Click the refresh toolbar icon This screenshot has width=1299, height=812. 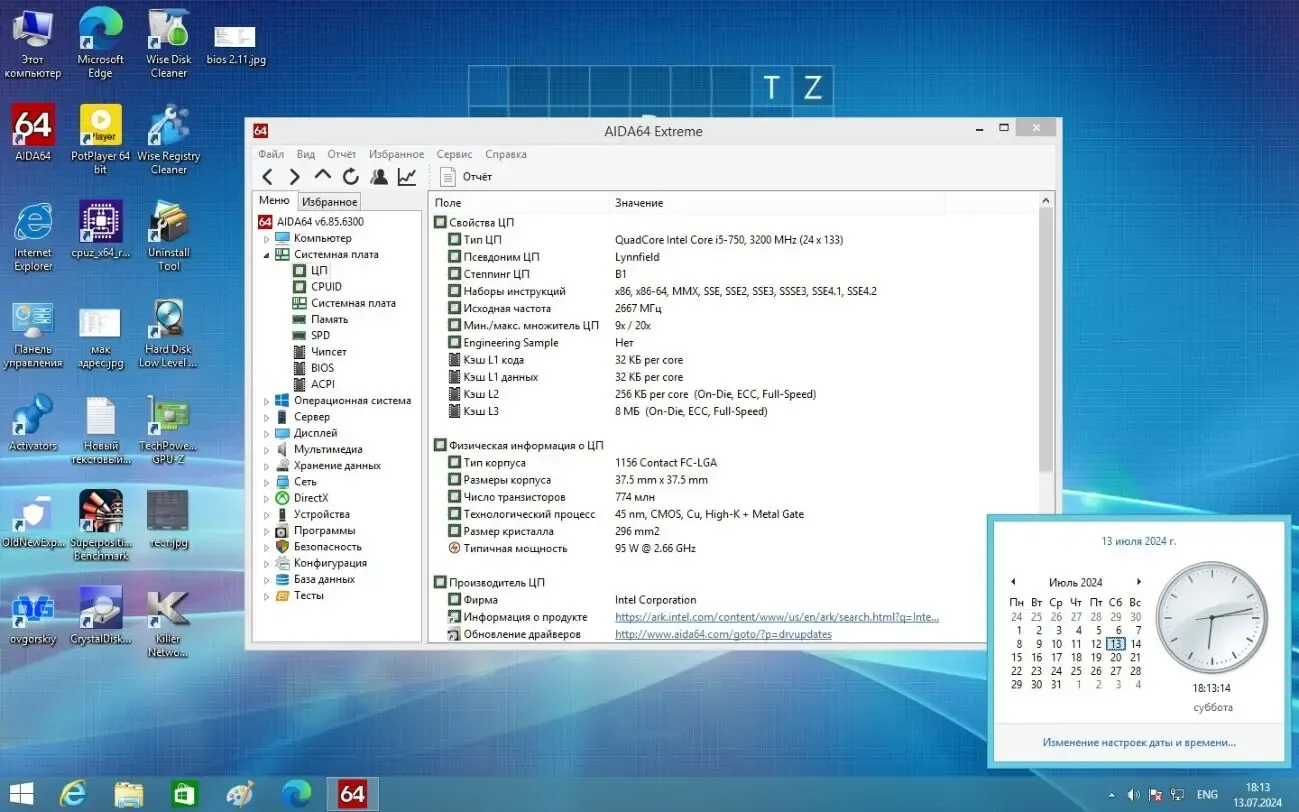coord(349,175)
